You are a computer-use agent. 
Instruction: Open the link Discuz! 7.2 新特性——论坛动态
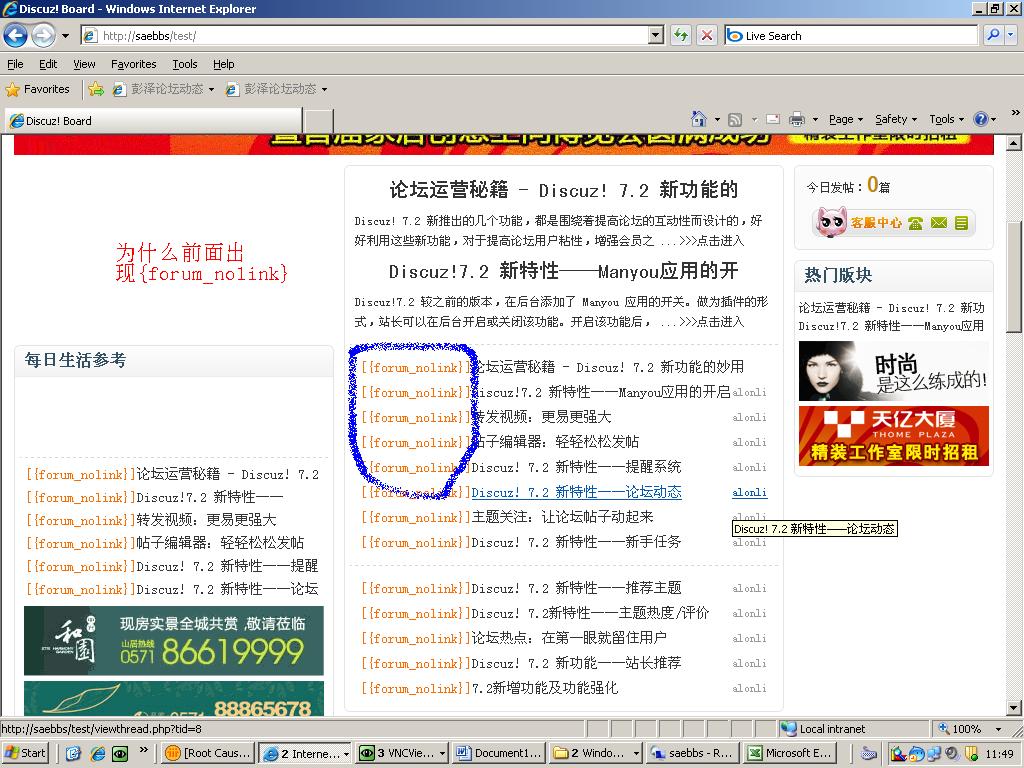click(x=577, y=492)
